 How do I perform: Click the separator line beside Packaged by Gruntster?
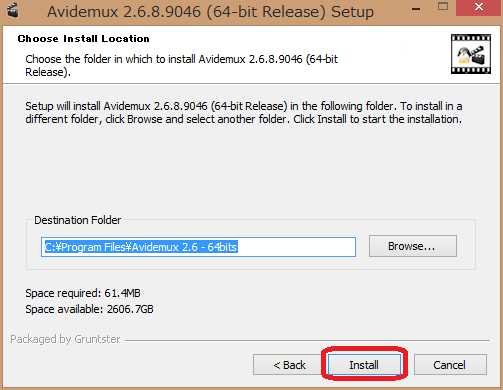coord(307,340)
